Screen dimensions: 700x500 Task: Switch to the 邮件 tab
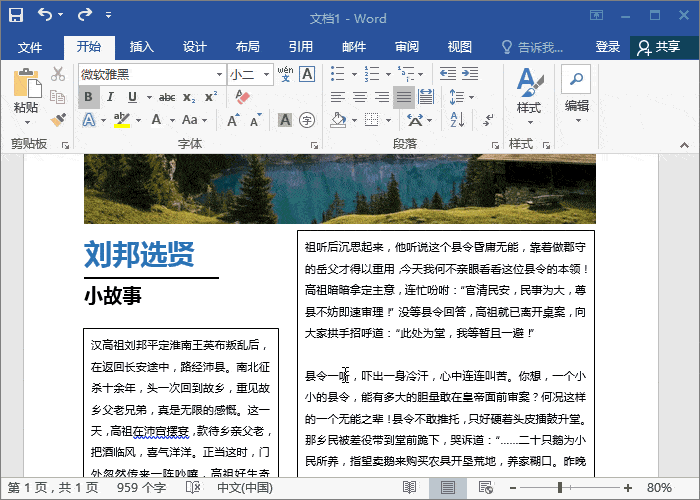(x=354, y=47)
